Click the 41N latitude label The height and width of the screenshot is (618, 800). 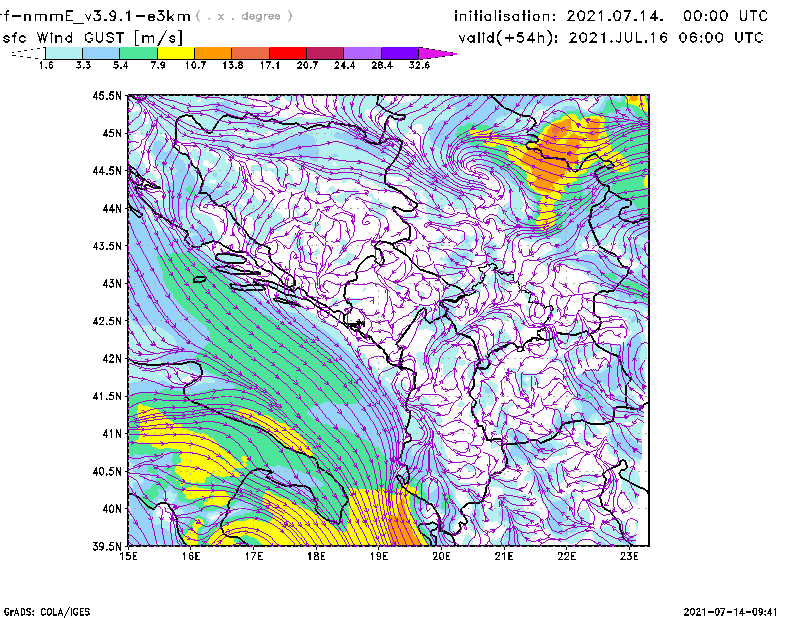click(x=112, y=434)
